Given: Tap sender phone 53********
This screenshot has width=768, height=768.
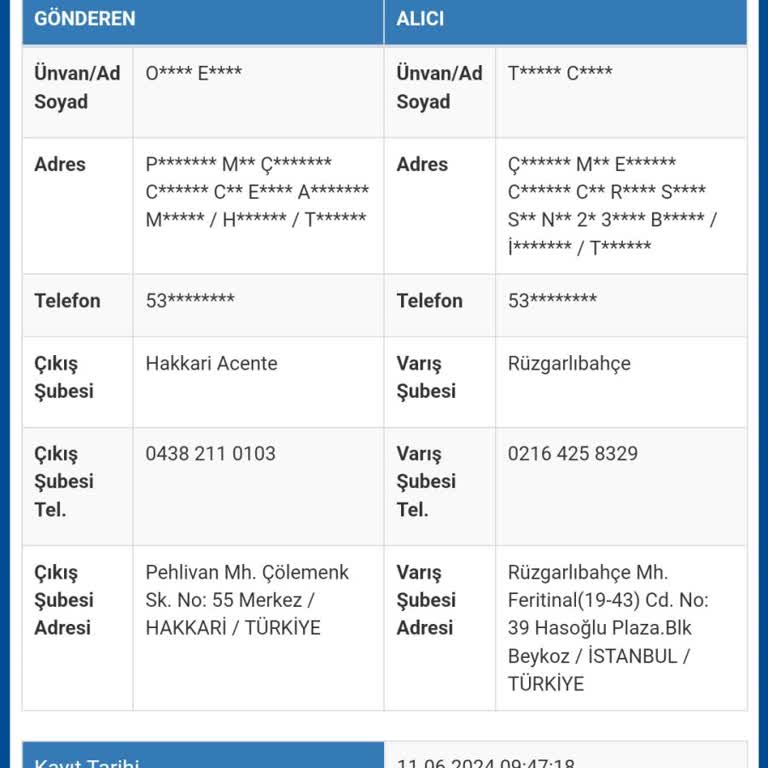Looking at the screenshot, I should 190,301.
